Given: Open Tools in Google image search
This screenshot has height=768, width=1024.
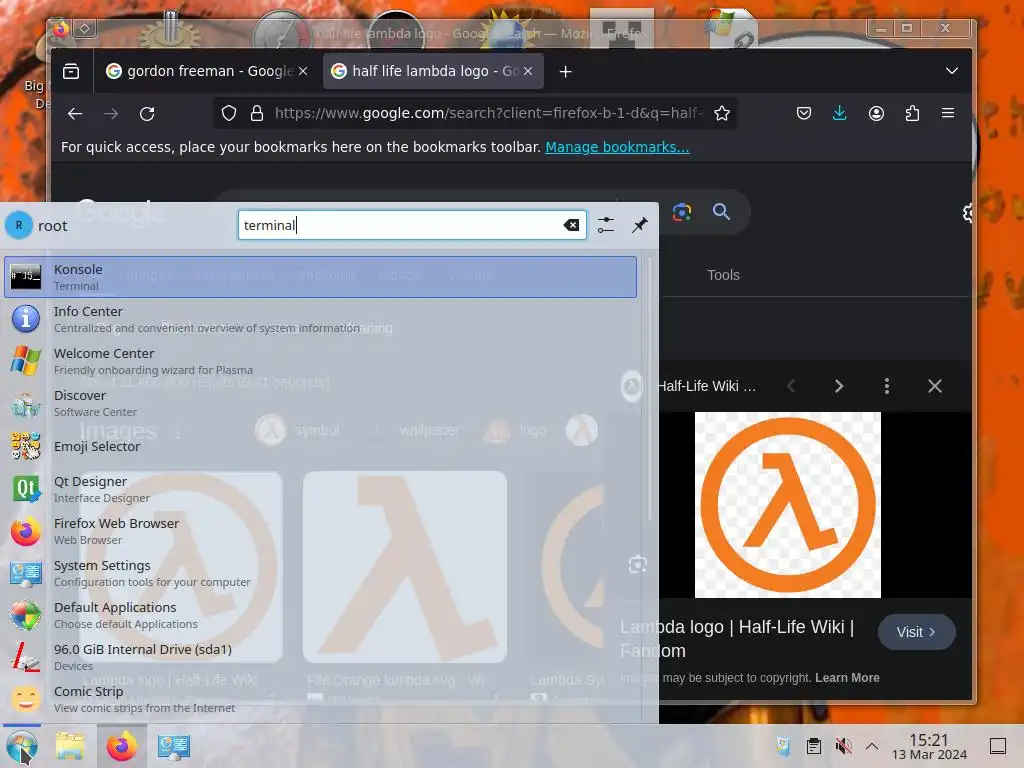Looking at the screenshot, I should [x=724, y=275].
